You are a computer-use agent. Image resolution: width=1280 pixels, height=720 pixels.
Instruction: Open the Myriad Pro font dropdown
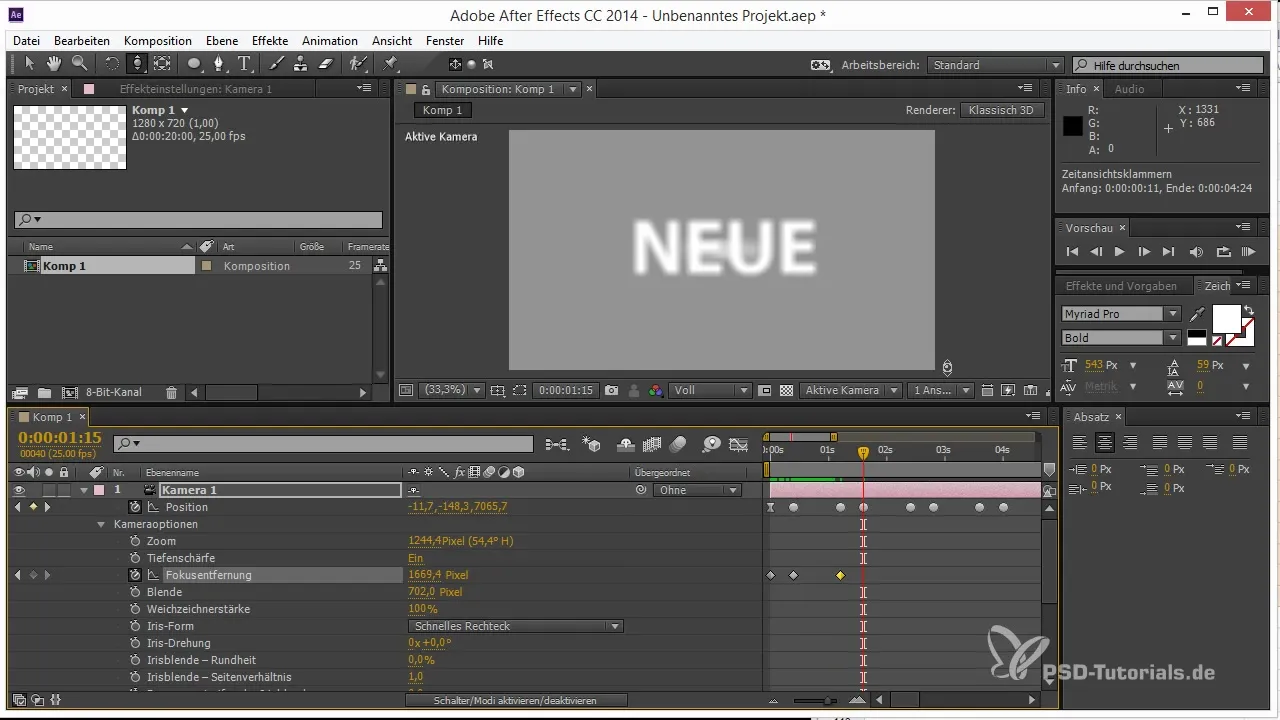coord(1121,314)
